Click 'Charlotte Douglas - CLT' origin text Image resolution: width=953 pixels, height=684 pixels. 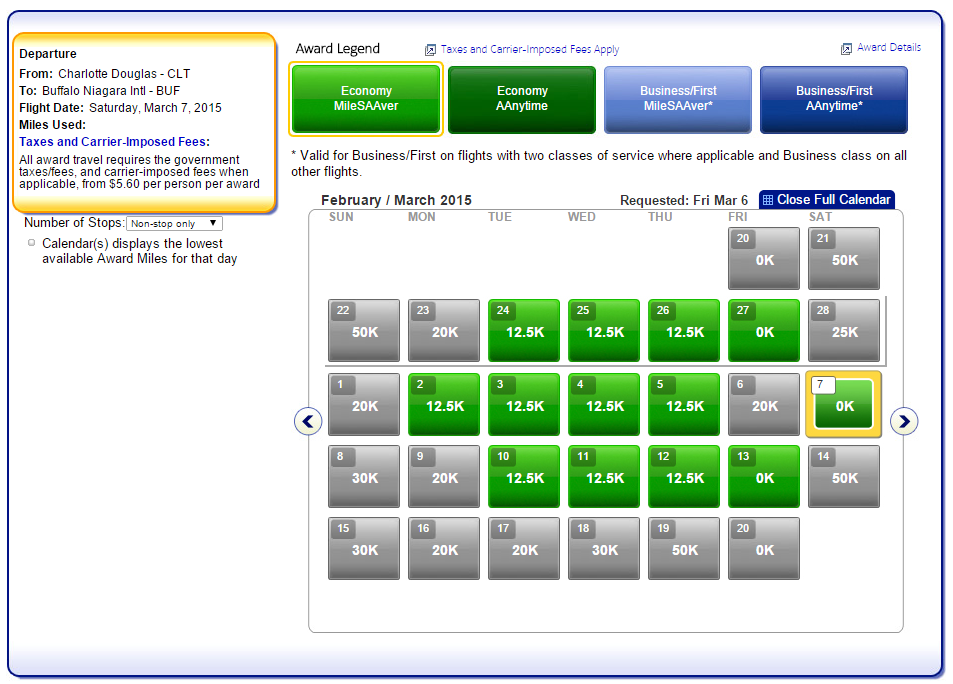tap(124, 74)
